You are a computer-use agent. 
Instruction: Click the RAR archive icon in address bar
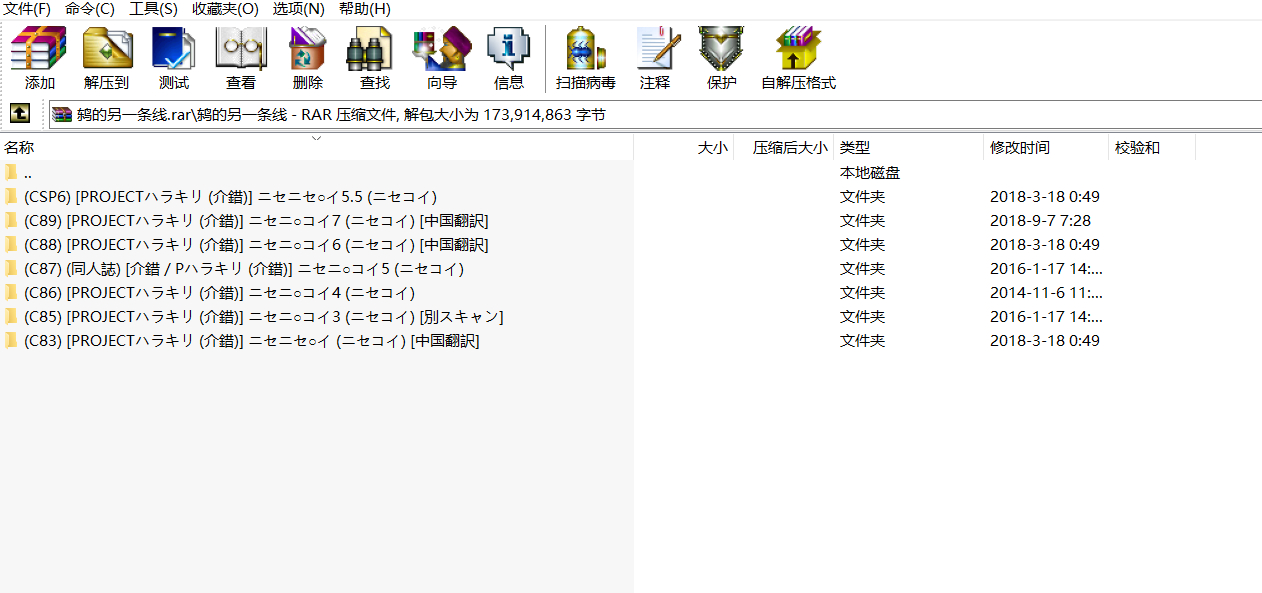pyautogui.click(x=63, y=114)
